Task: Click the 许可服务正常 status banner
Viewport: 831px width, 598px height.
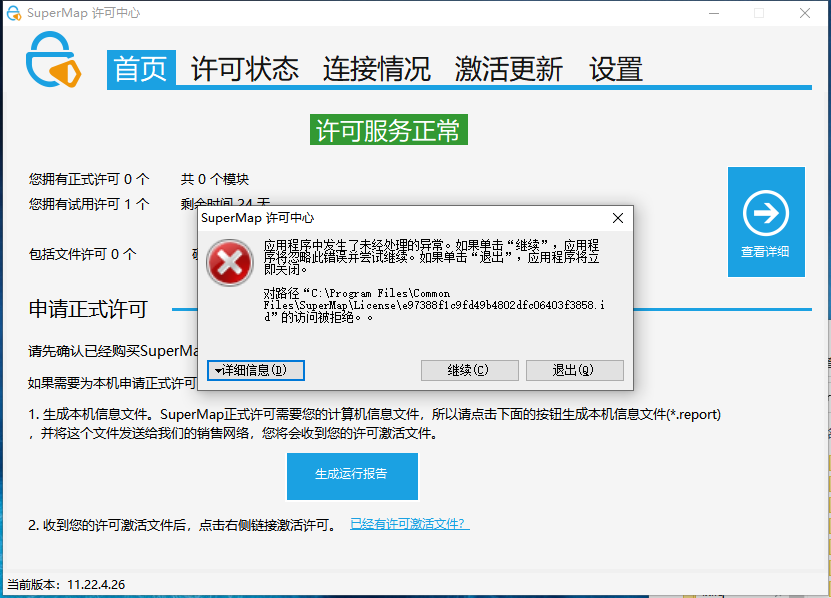Action: point(388,130)
